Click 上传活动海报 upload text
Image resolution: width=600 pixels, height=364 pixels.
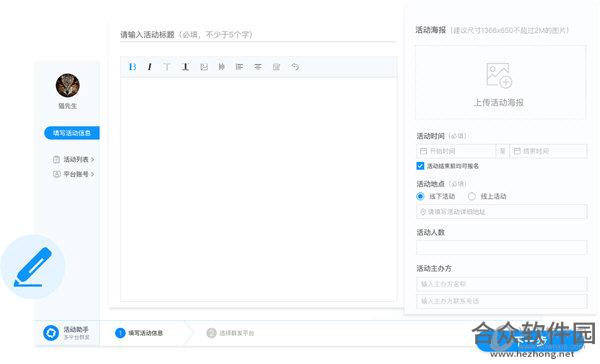(x=499, y=103)
